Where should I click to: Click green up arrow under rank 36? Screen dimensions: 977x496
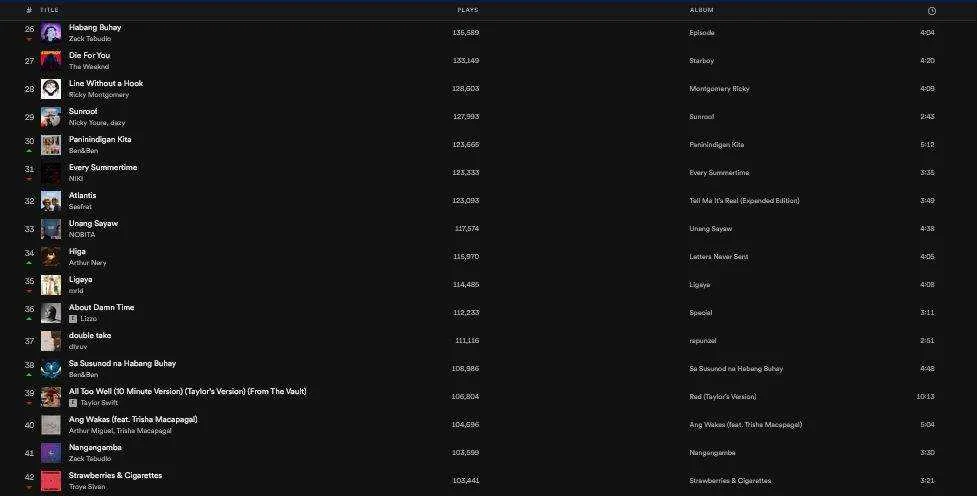pos(29,319)
